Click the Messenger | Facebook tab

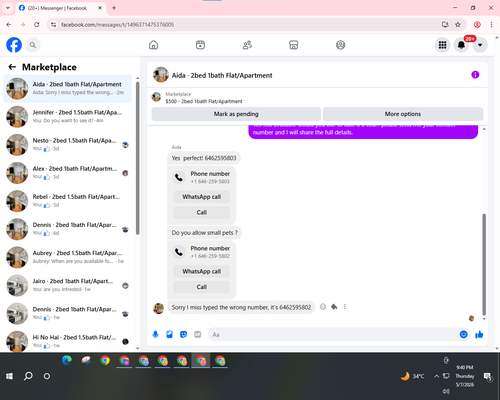tap(61, 8)
